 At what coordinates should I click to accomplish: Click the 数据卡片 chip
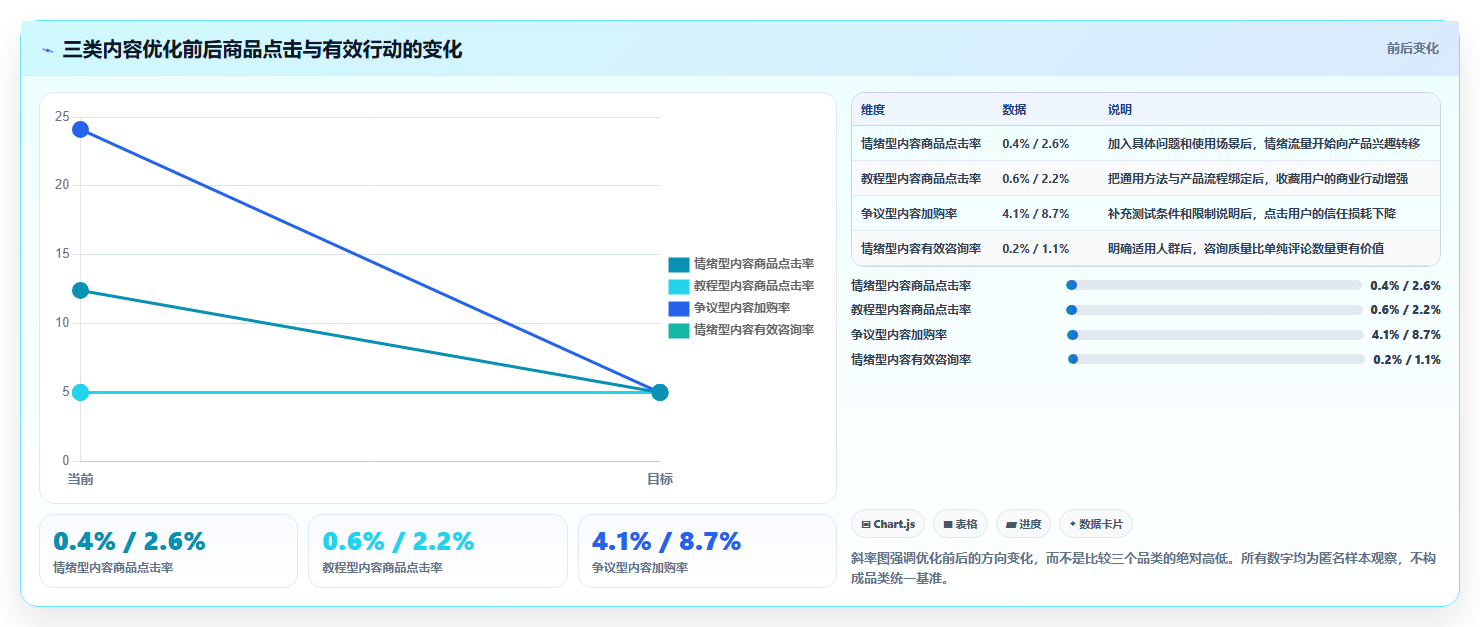(x=1096, y=524)
